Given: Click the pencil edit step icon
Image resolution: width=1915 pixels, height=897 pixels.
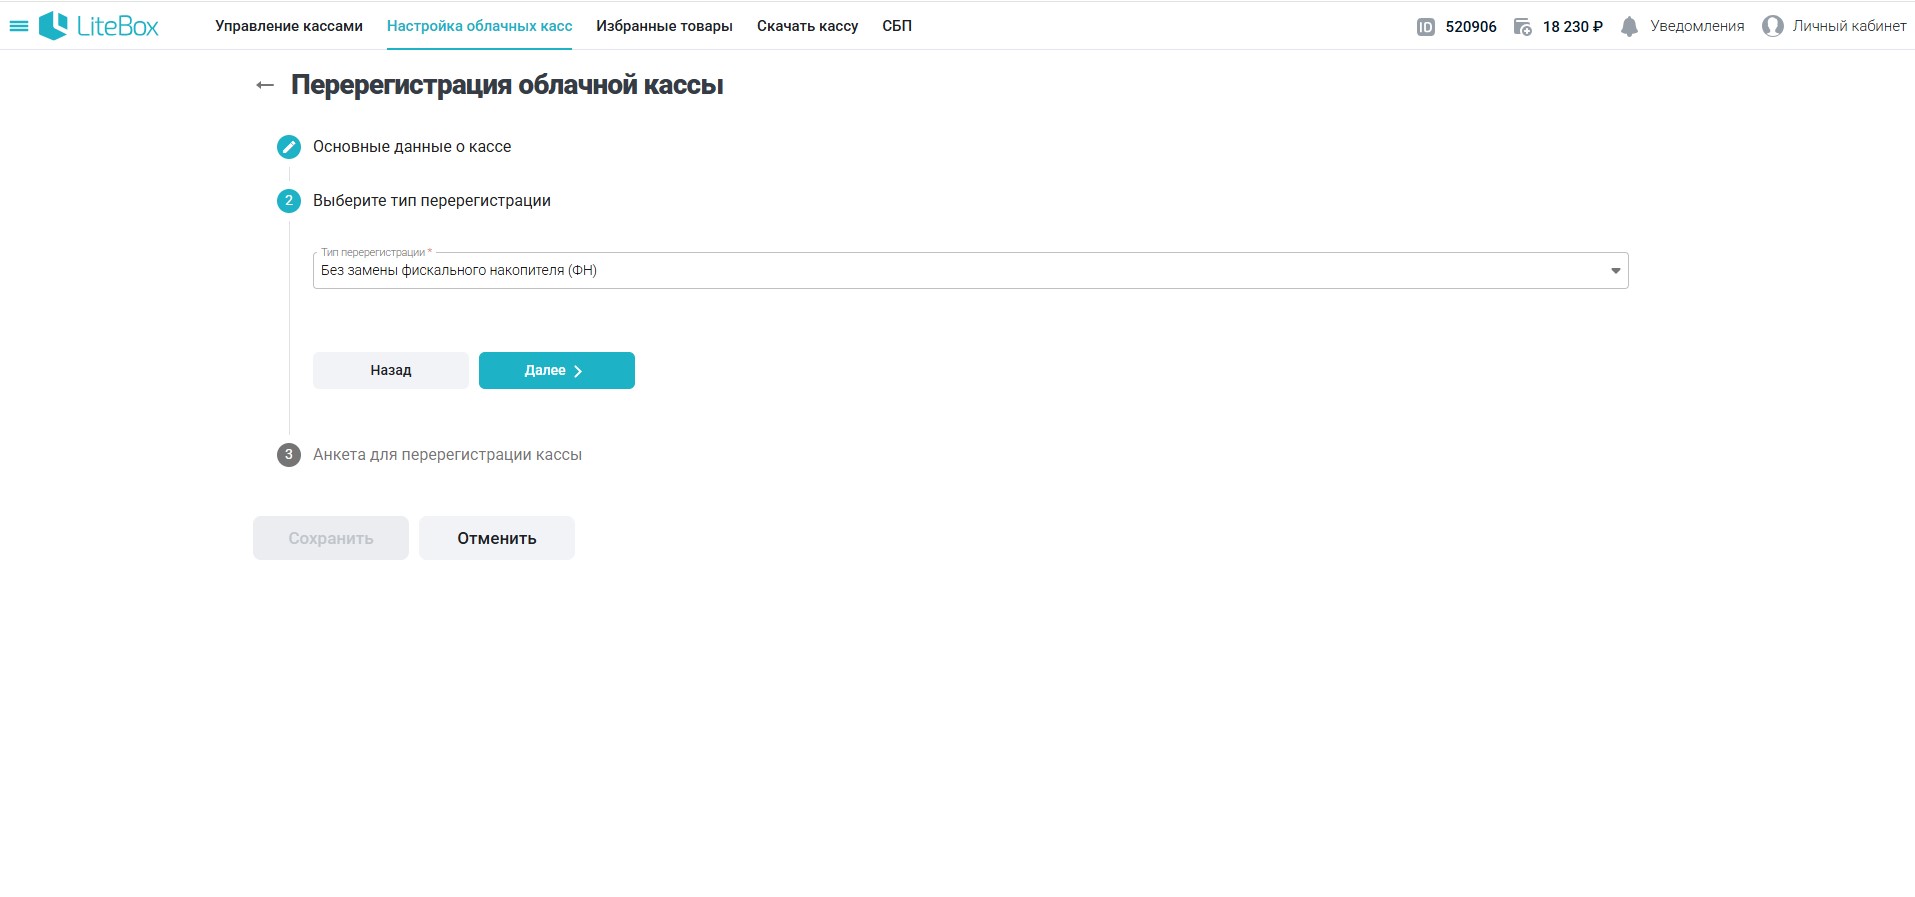Looking at the screenshot, I should pyautogui.click(x=288, y=147).
